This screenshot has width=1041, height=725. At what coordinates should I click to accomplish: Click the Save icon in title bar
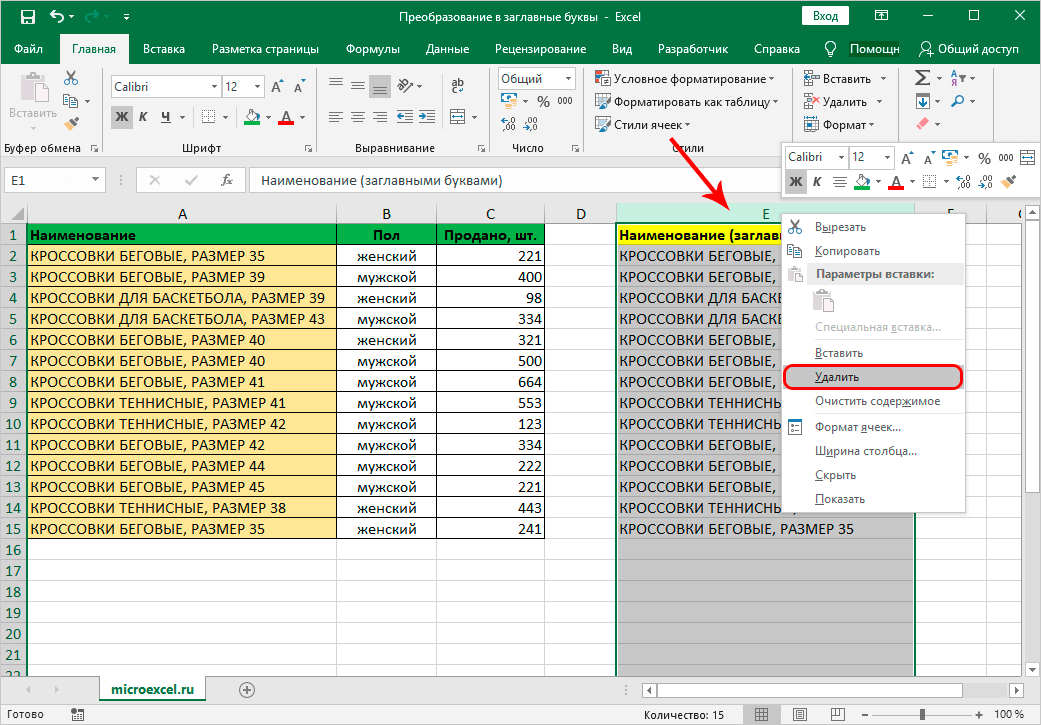(x=27, y=17)
